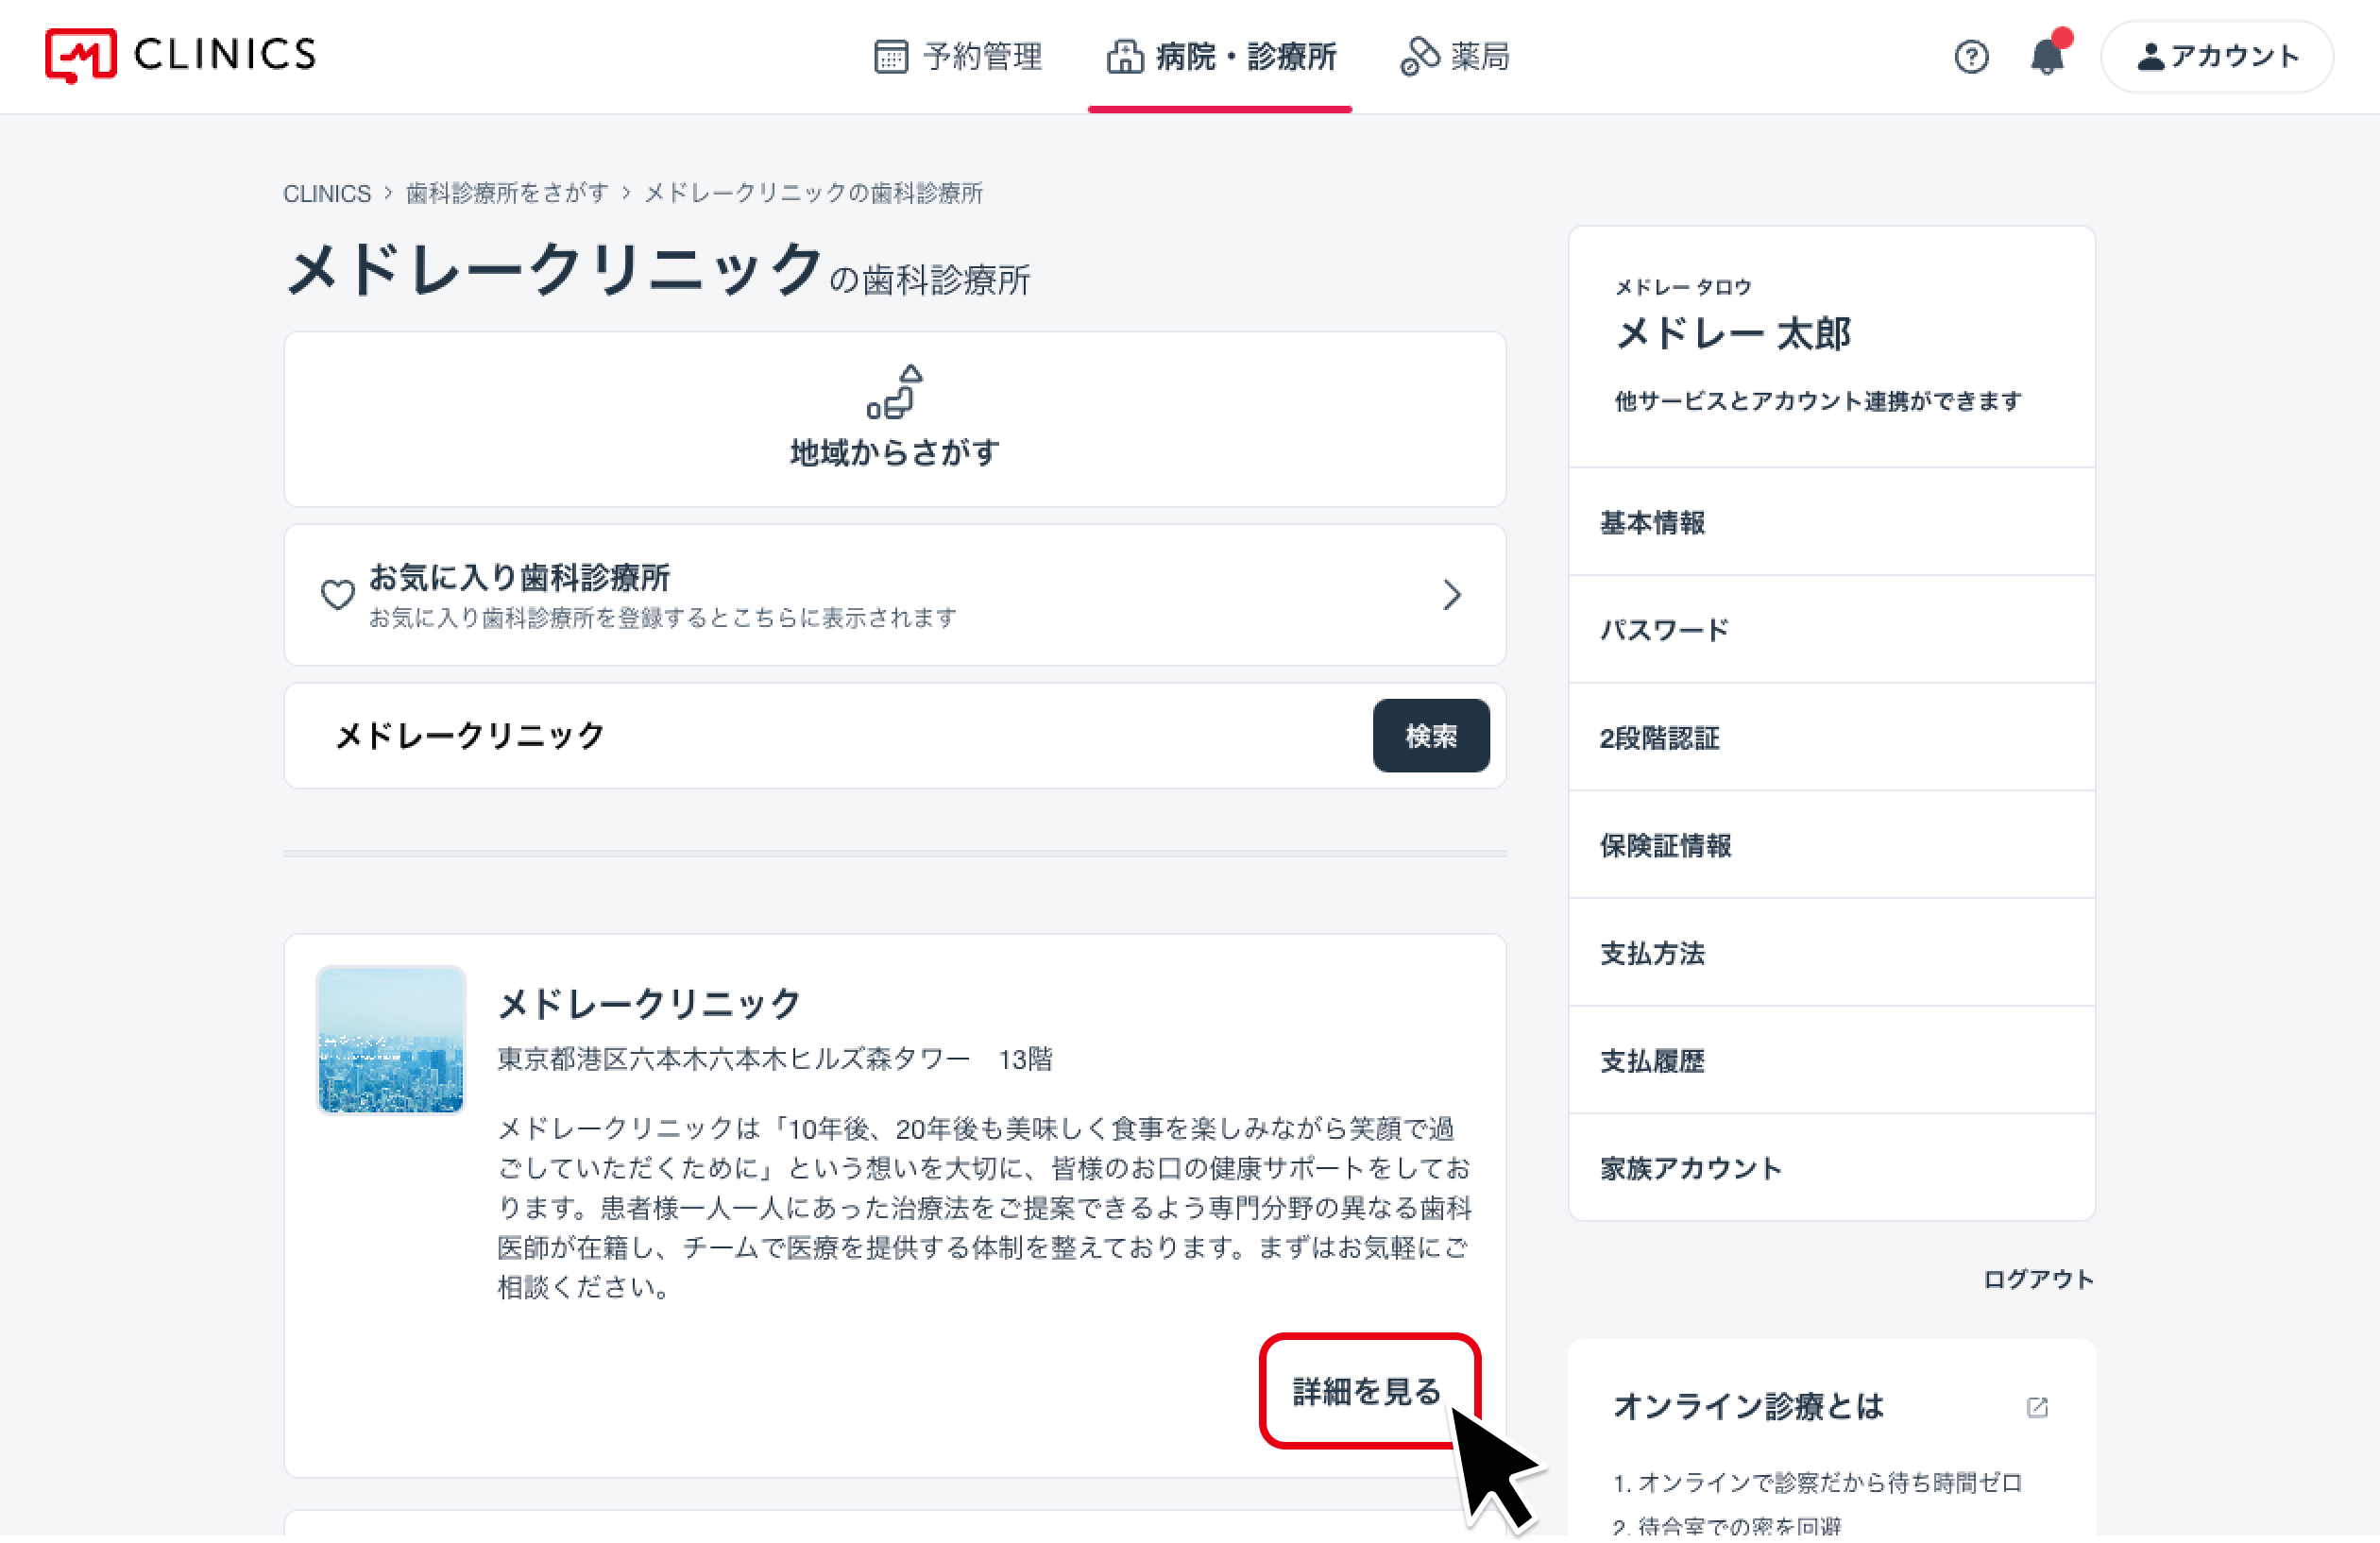Click the メドレークリニック search field
Viewport: 2380px width, 1543px height.
coord(828,736)
